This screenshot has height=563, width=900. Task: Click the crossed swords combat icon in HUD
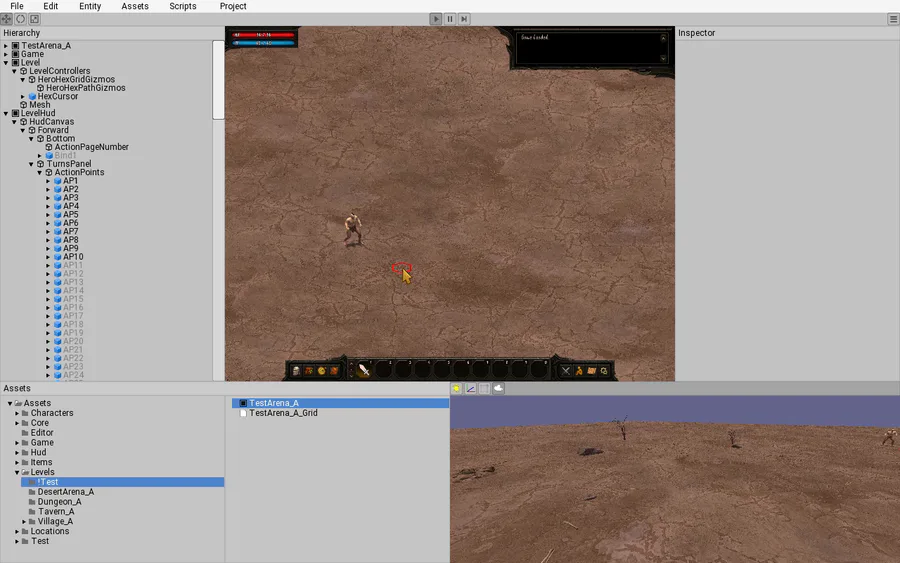click(566, 371)
